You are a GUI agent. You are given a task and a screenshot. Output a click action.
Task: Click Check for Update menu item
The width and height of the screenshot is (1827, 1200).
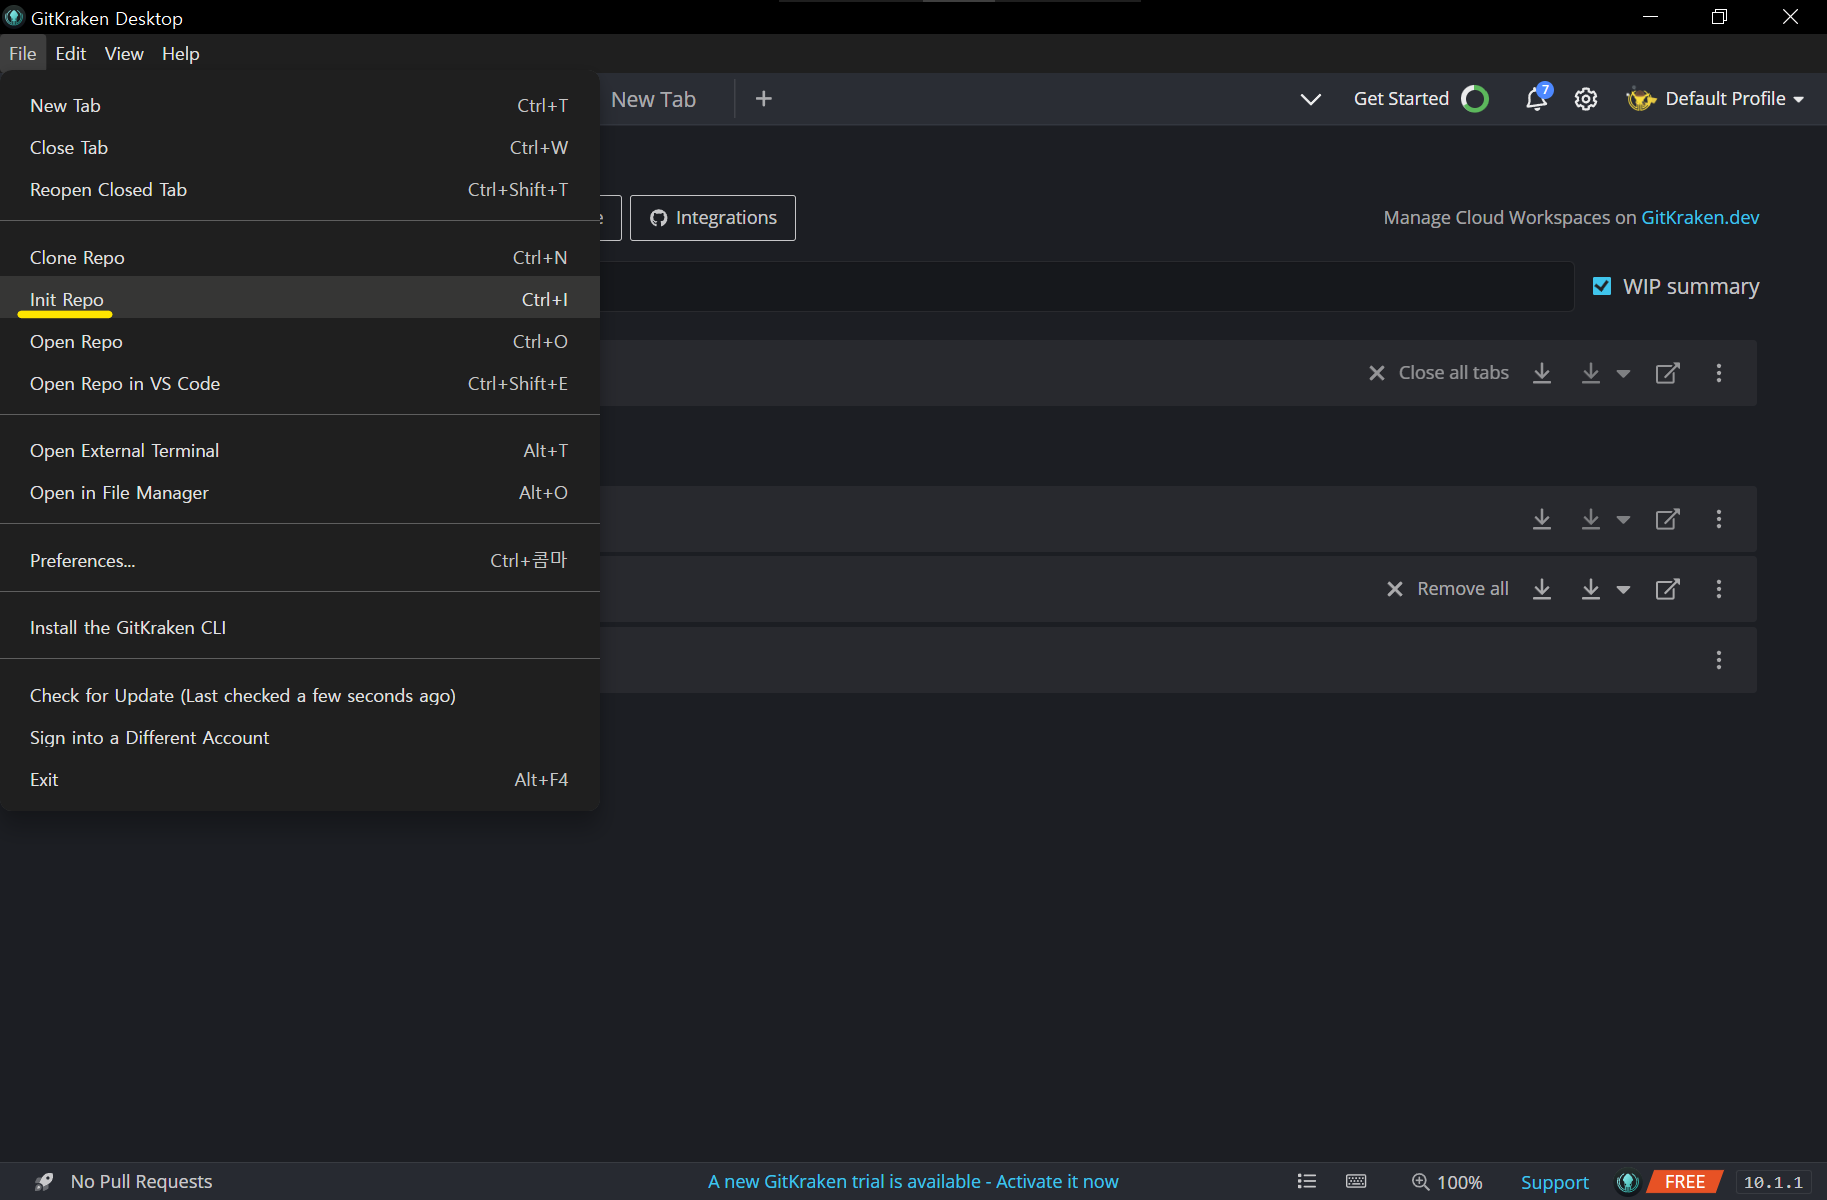[x=300, y=695]
